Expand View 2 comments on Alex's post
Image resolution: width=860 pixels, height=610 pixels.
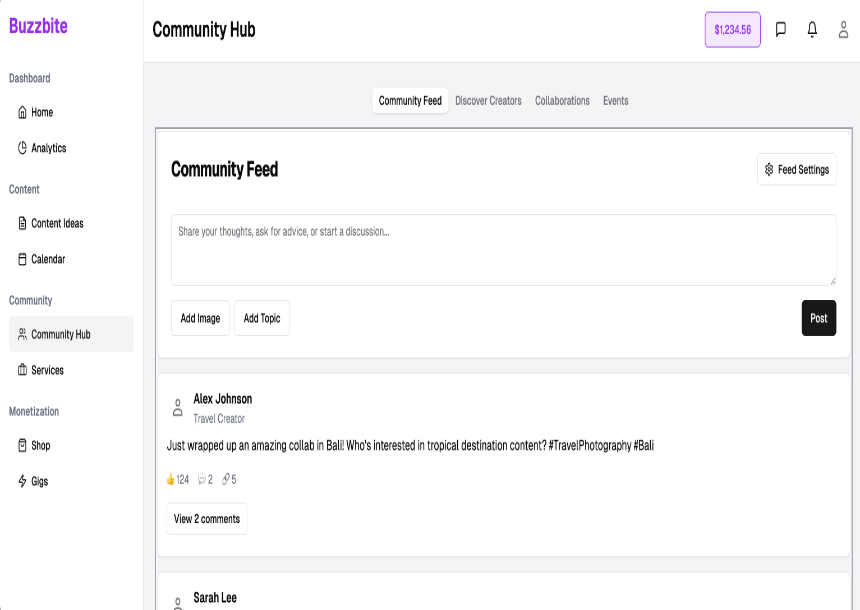coord(207,519)
